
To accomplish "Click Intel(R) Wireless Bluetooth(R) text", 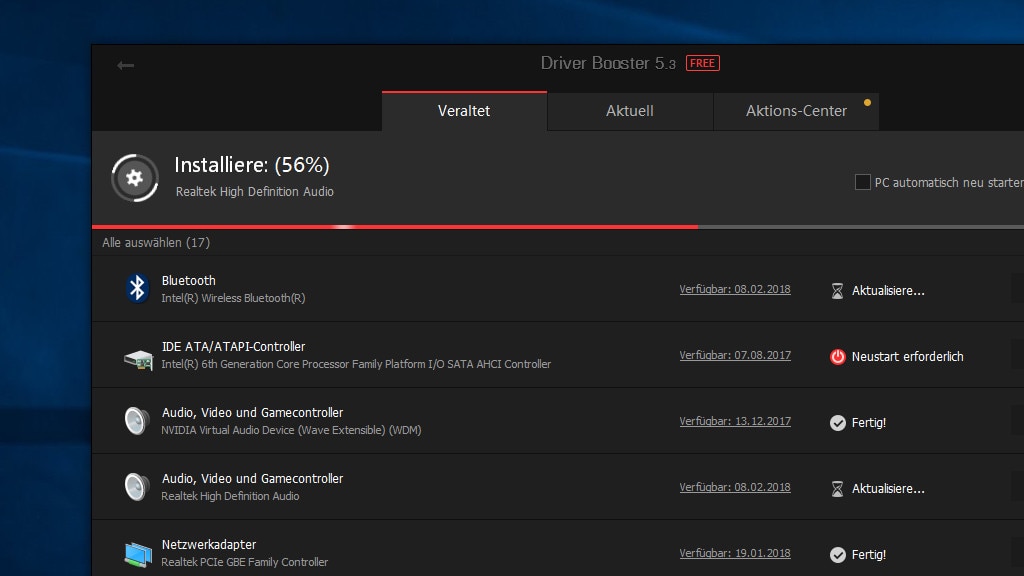I will pyautogui.click(x=233, y=298).
